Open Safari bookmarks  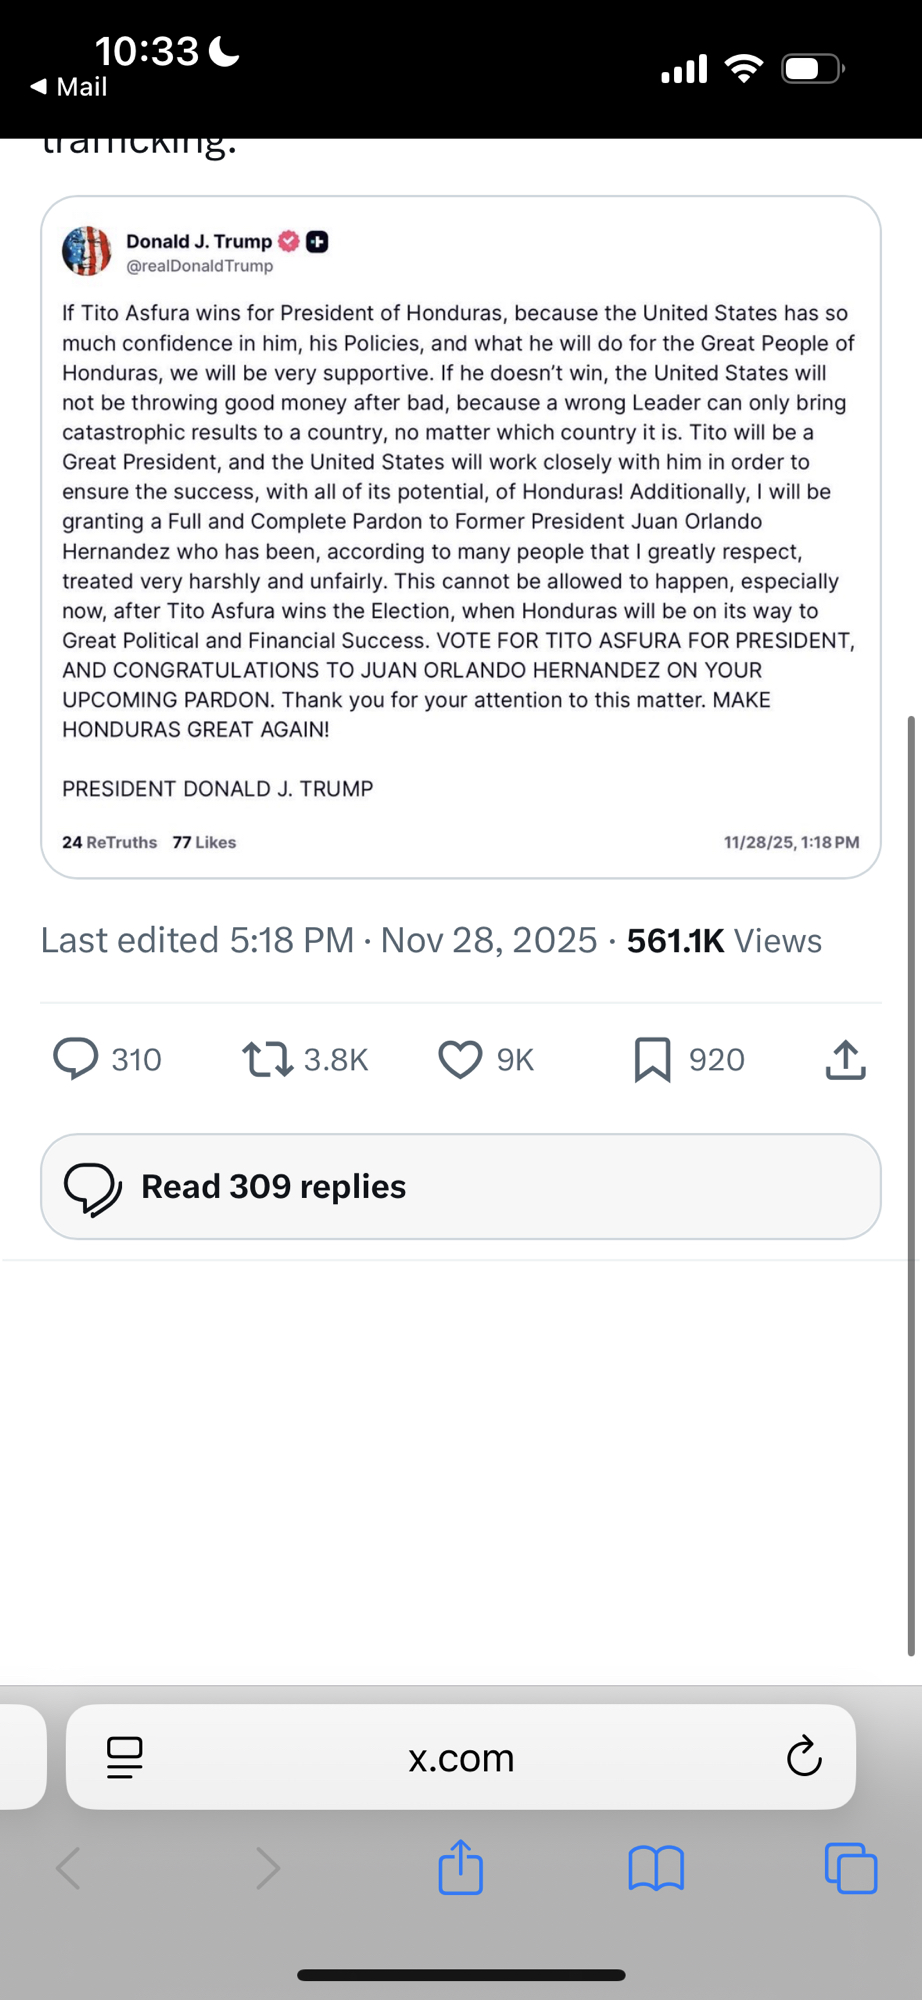coord(656,1867)
